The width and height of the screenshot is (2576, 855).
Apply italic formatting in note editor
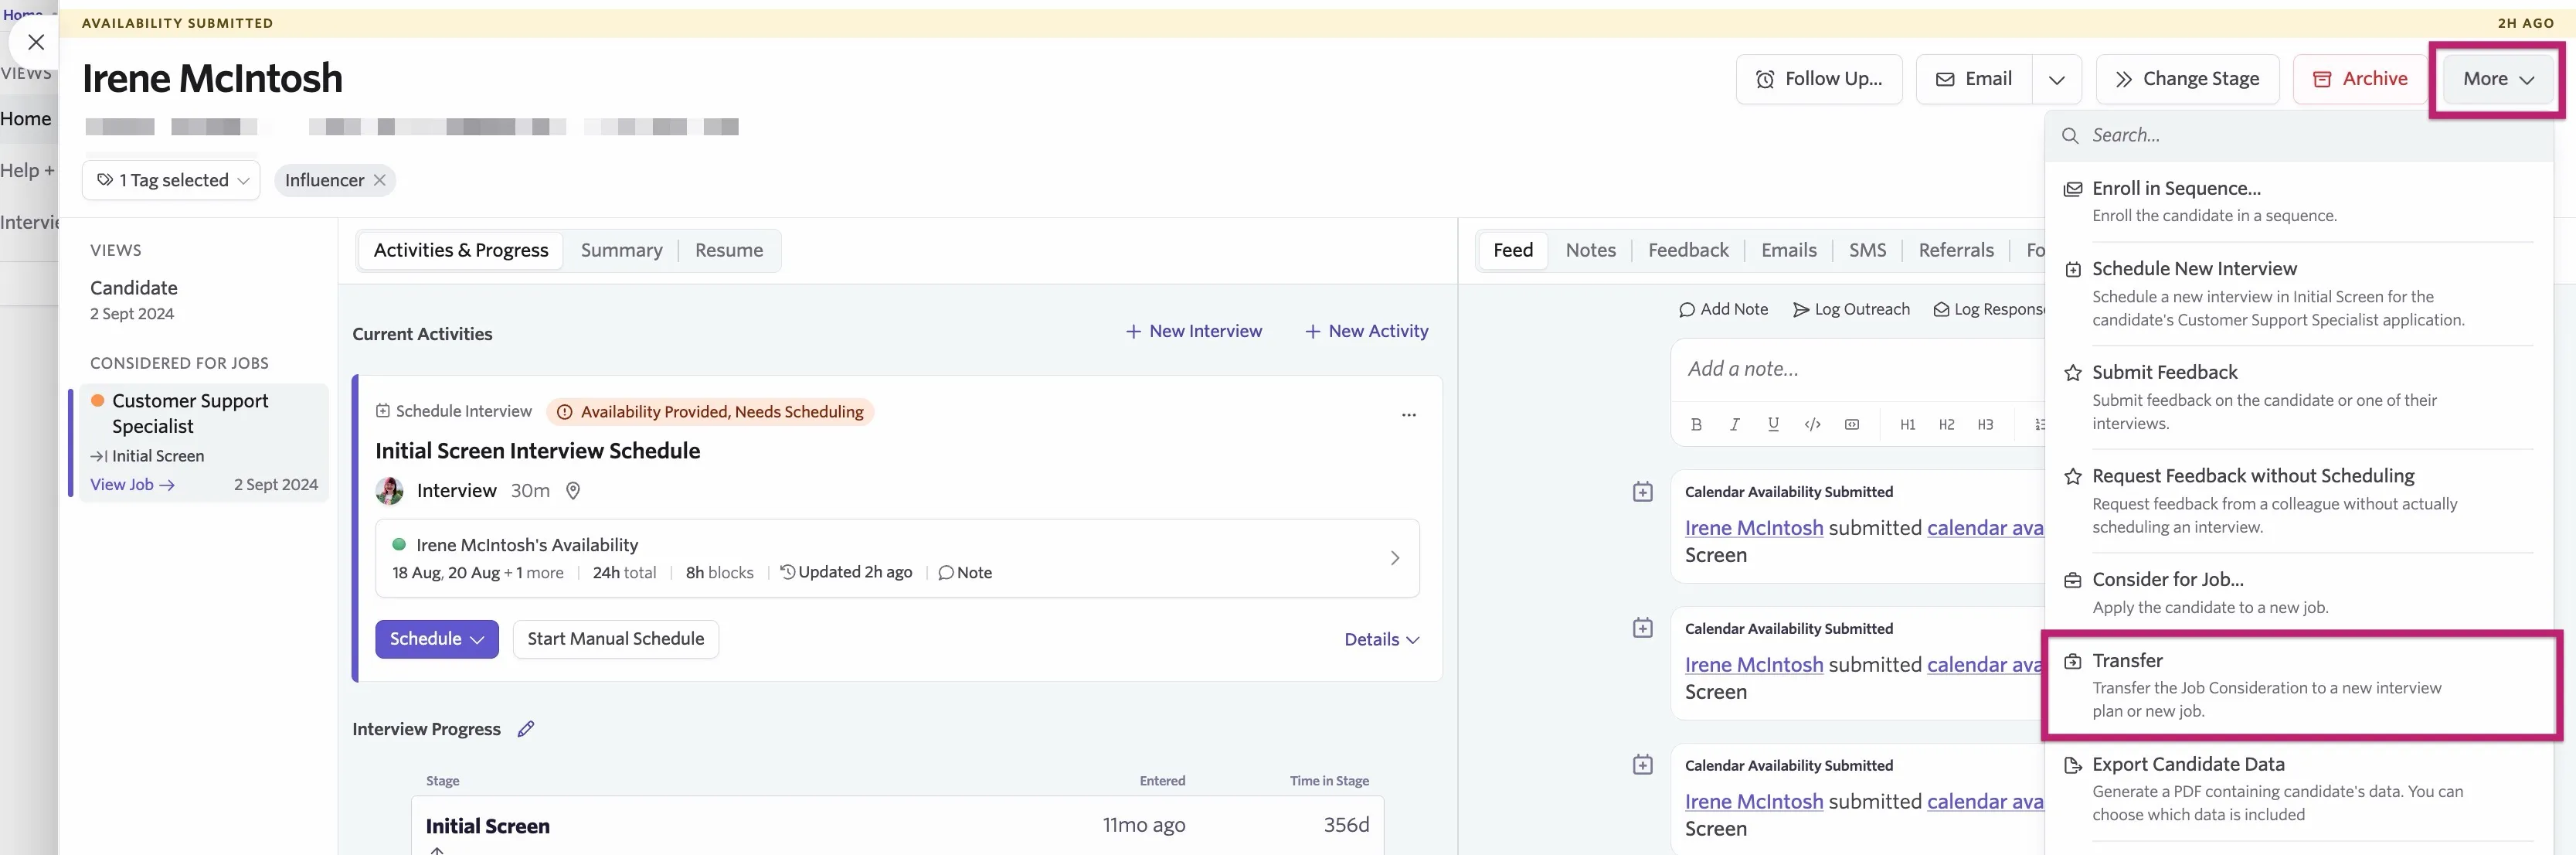tap(1734, 425)
